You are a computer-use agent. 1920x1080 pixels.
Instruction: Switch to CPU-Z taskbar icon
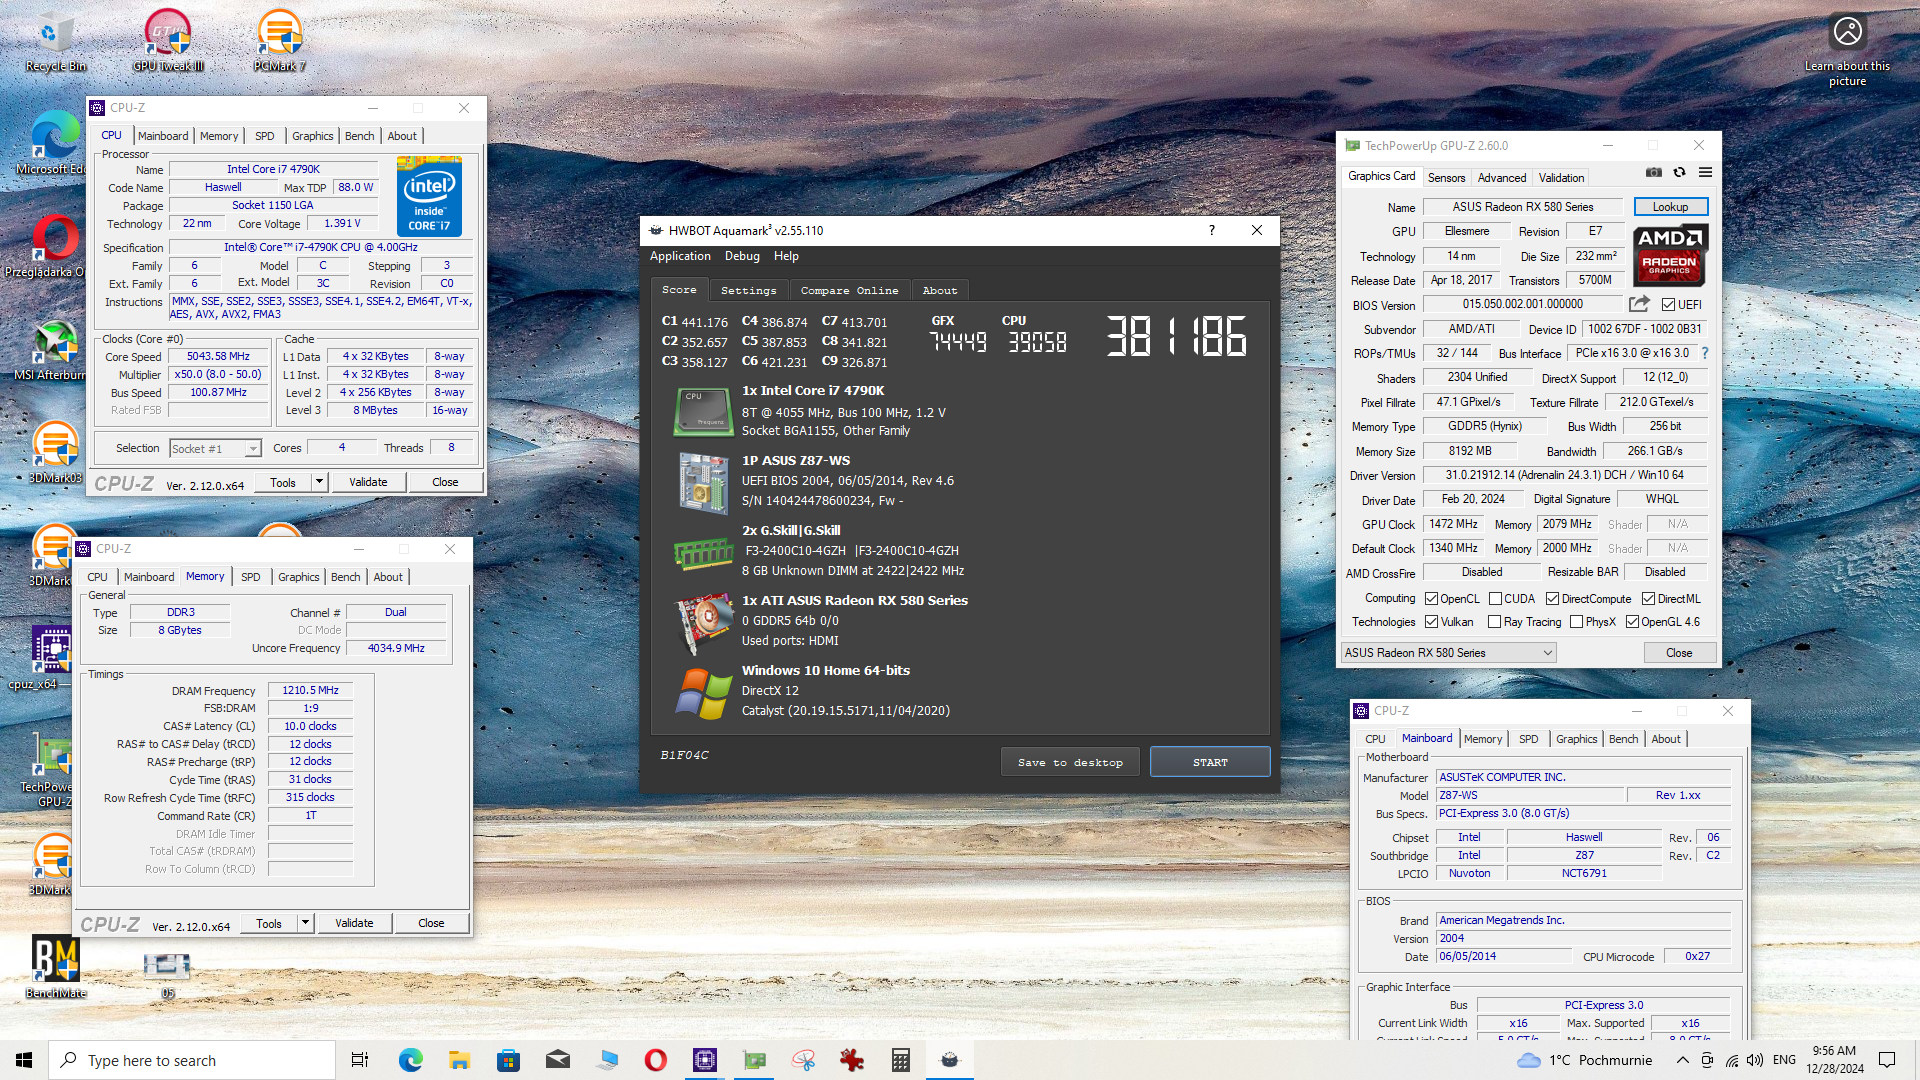pos(705,1060)
